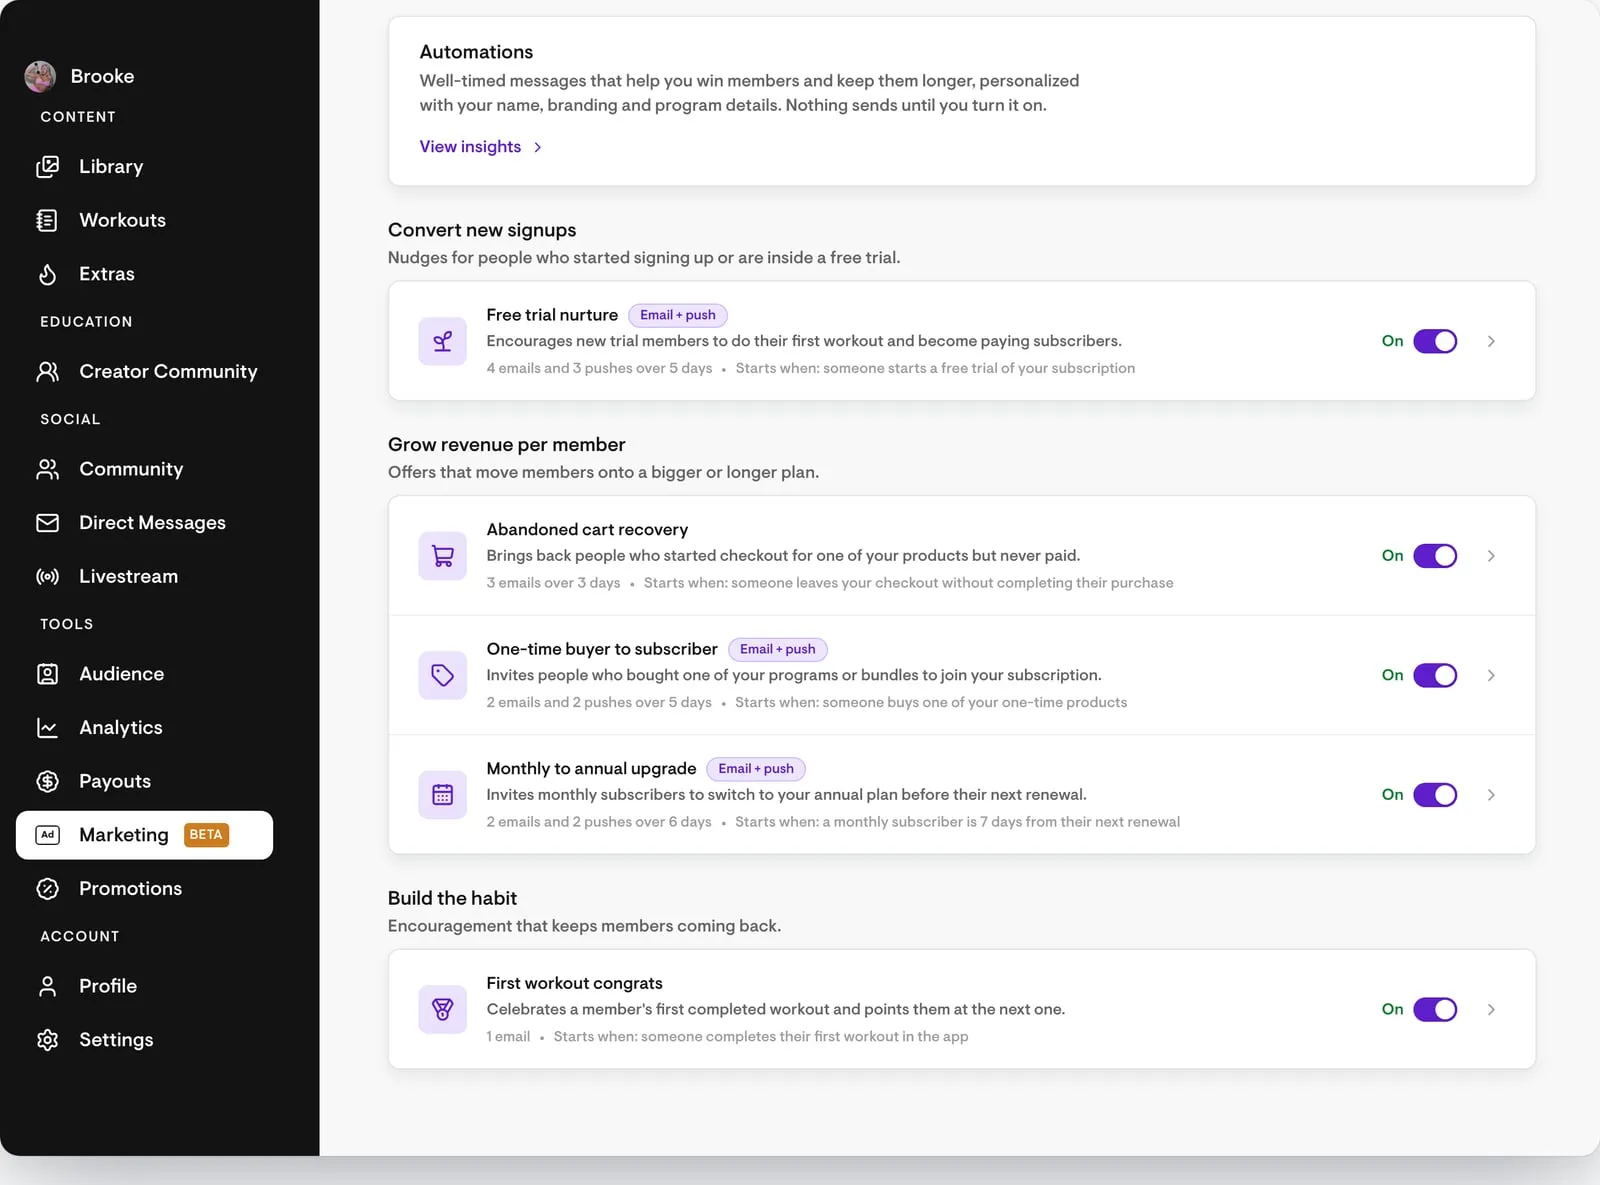This screenshot has height=1185, width=1600.
Task: Click the One-time buyer tag icon
Action: tap(443, 676)
